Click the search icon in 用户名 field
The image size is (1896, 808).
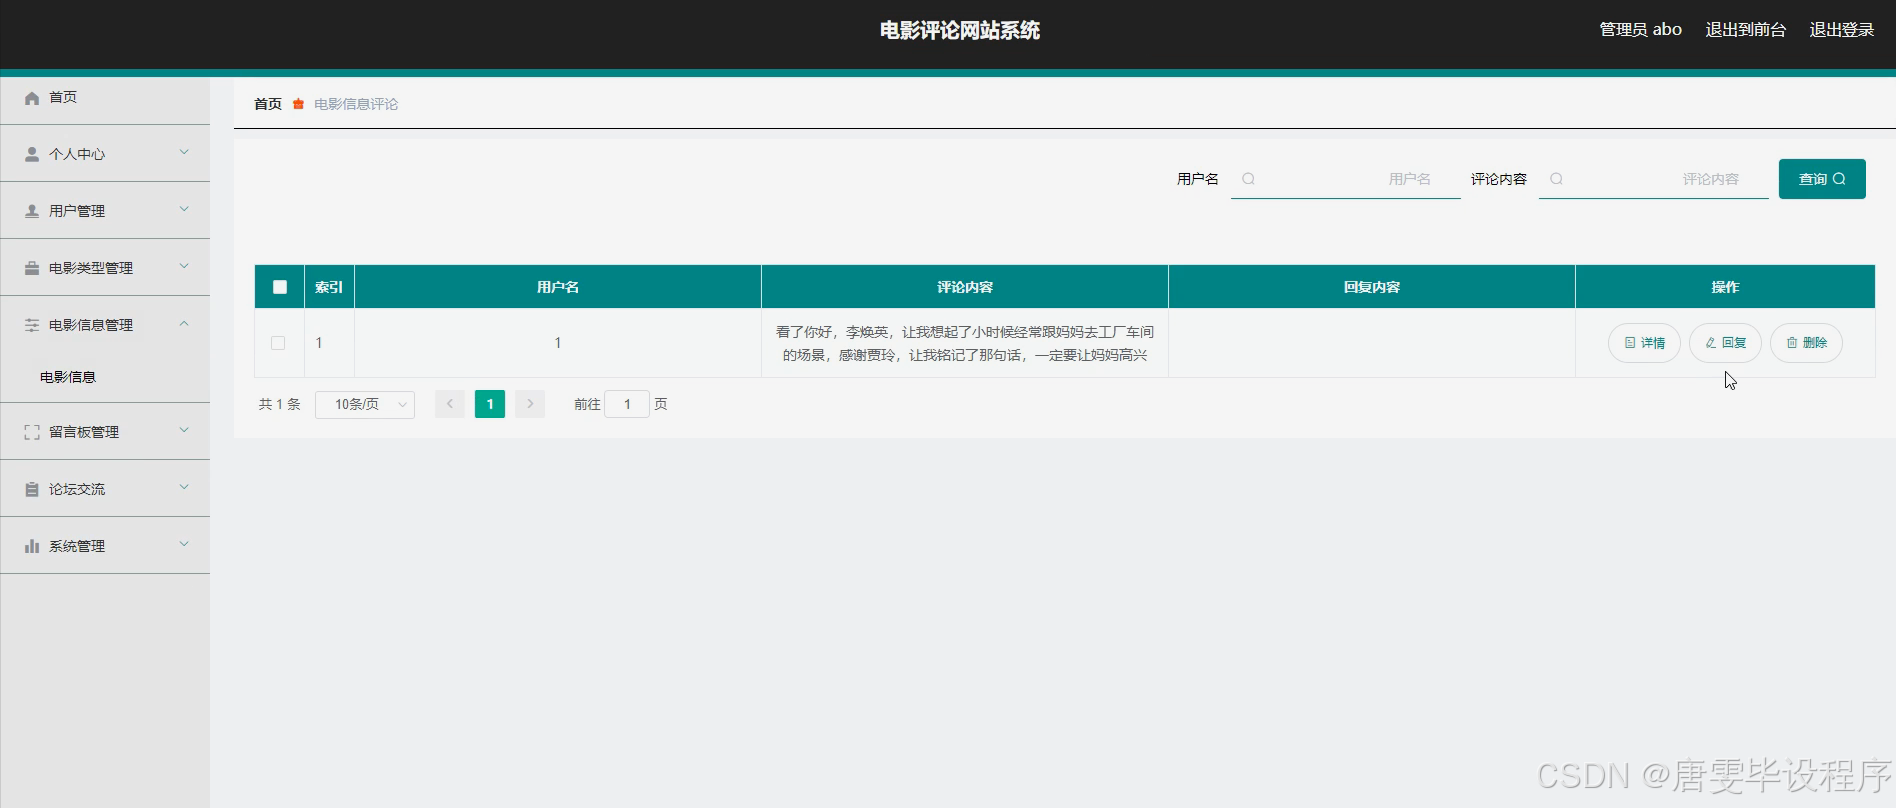(x=1248, y=179)
